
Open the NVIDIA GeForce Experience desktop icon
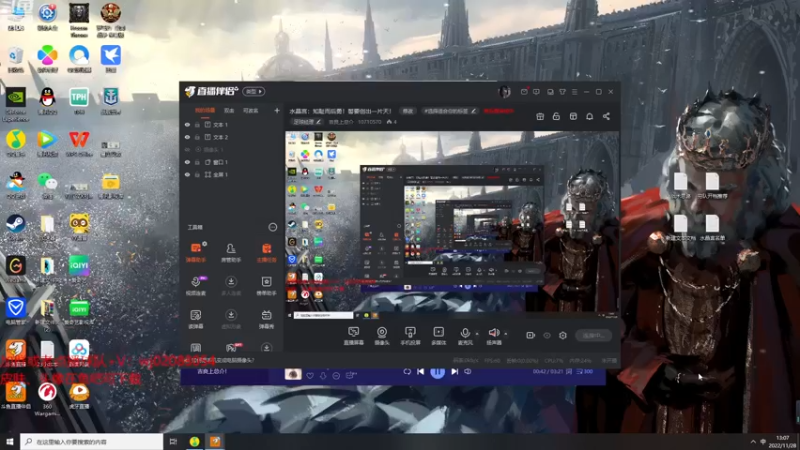point(15,104)
